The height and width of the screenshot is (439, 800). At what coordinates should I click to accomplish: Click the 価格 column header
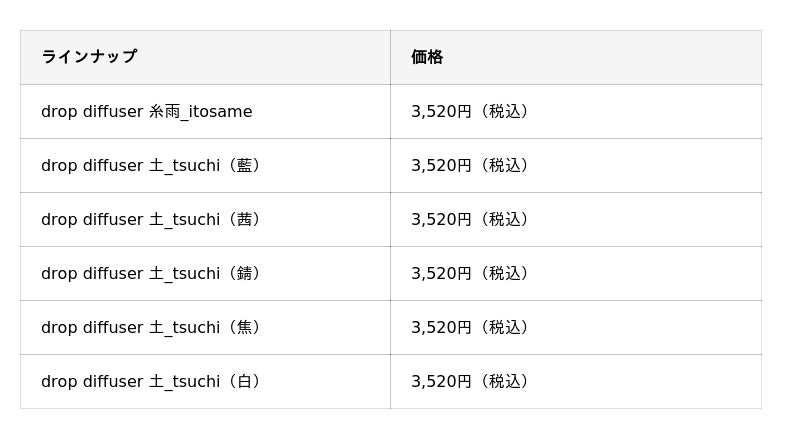click(427, 57)
